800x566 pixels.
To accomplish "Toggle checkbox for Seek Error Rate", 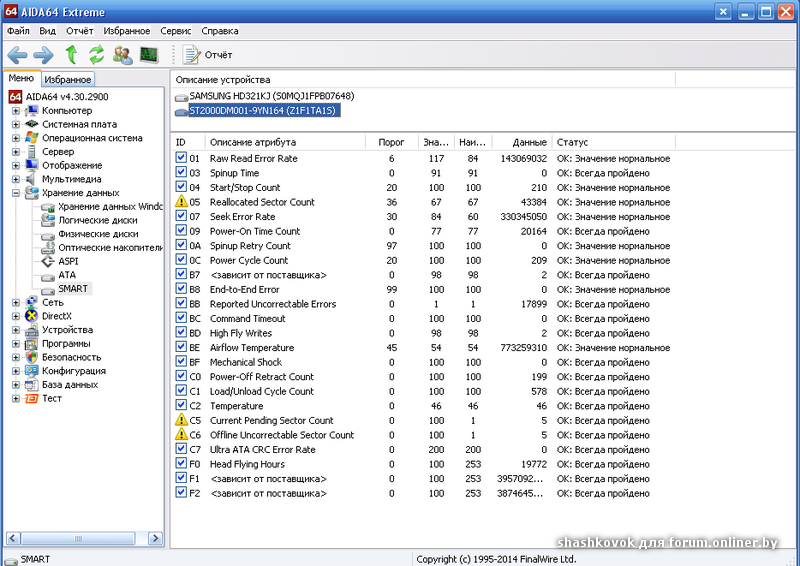I will coord(181,216).
